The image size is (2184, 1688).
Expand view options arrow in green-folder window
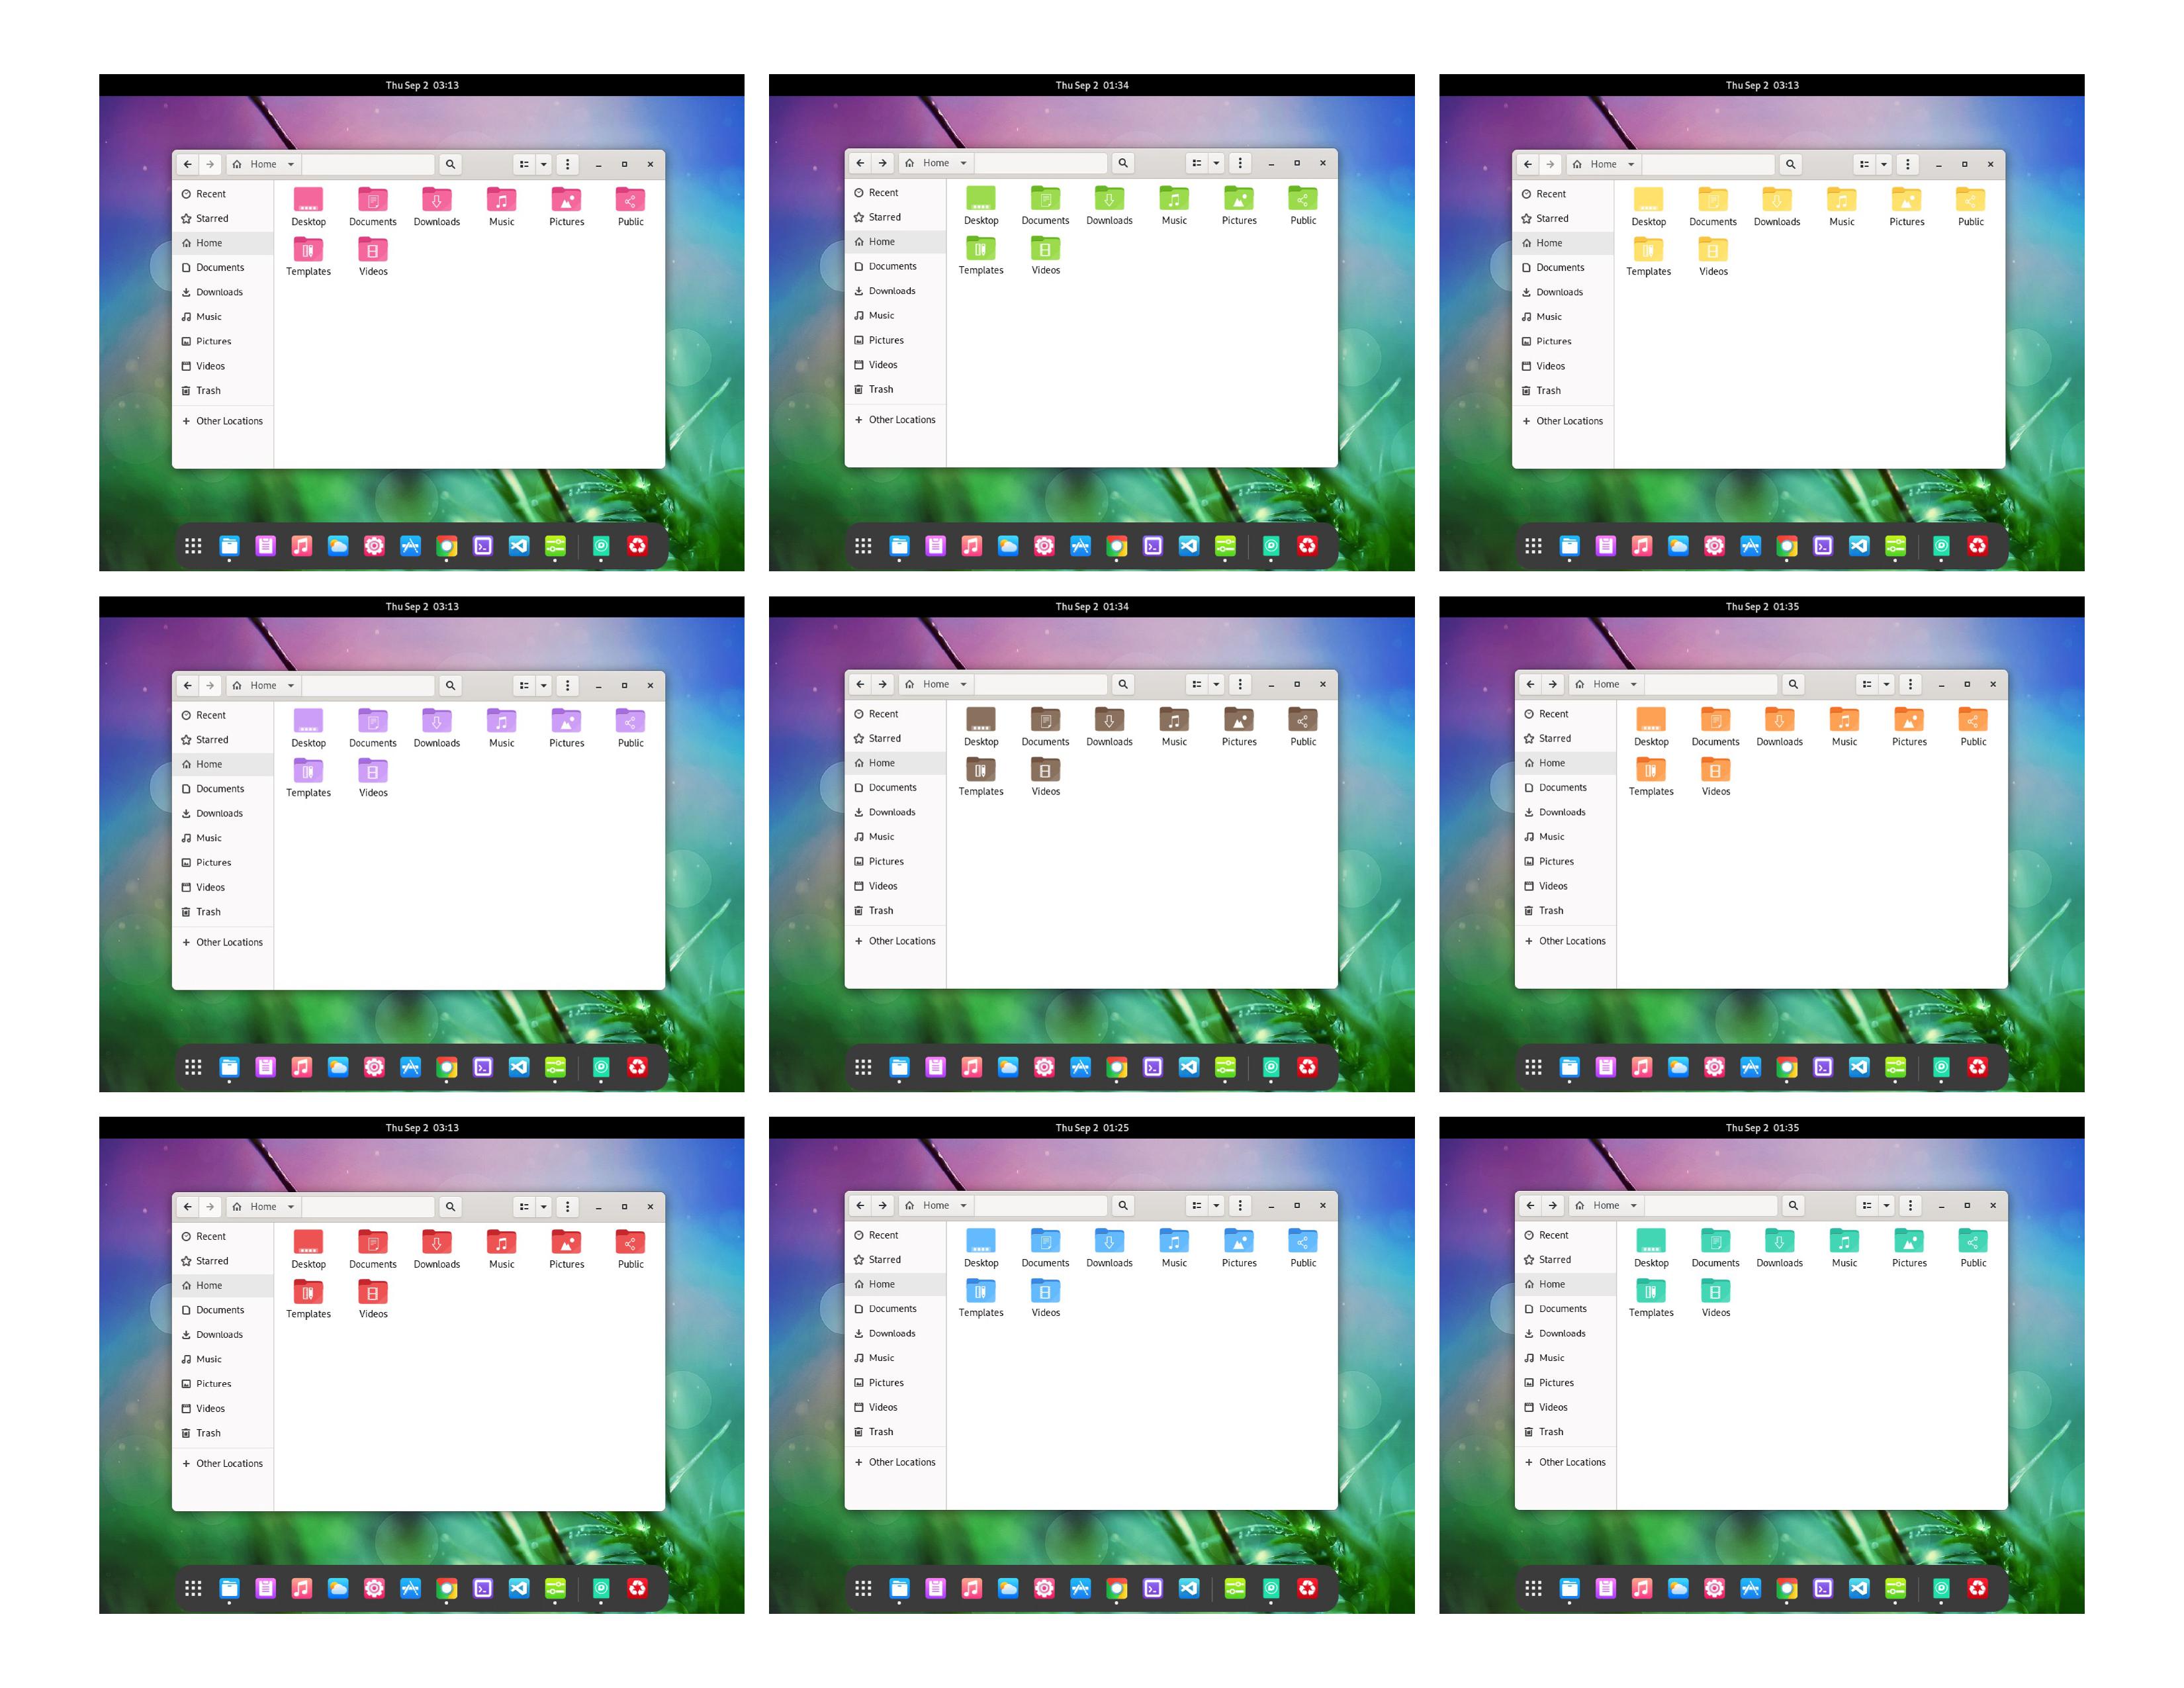1217,163
